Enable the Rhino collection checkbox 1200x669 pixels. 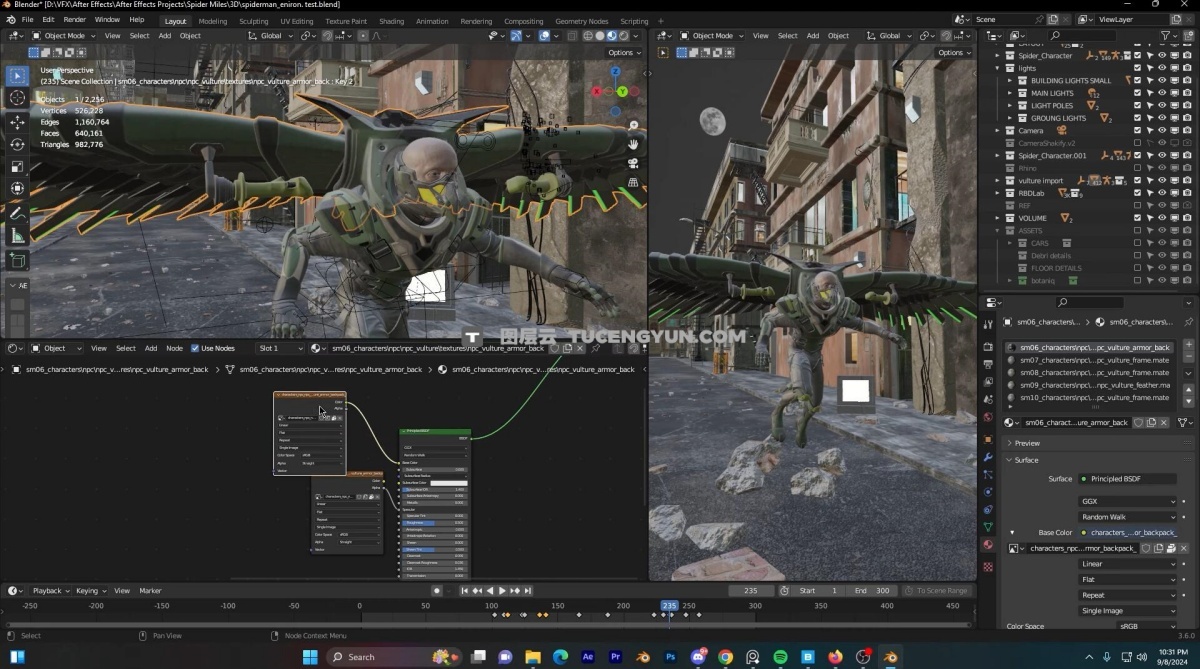tap(1137, 168)
